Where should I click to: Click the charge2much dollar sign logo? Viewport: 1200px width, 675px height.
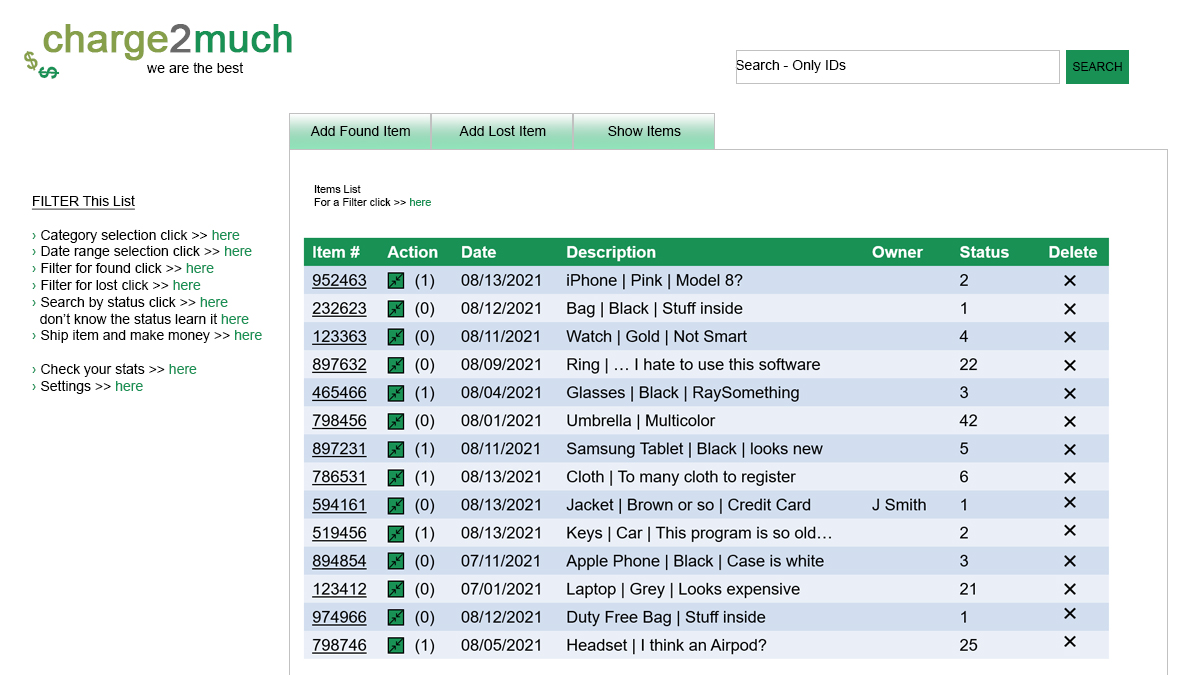pos(41,65)
